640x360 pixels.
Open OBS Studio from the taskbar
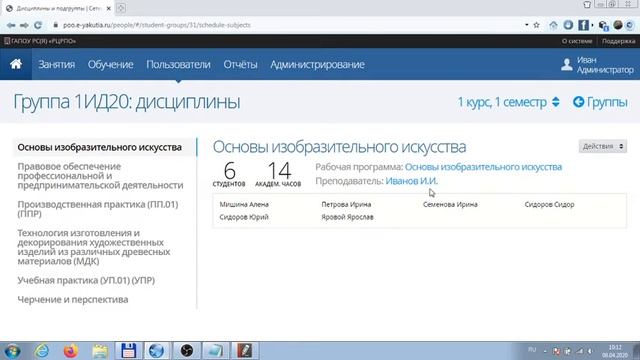187,351
